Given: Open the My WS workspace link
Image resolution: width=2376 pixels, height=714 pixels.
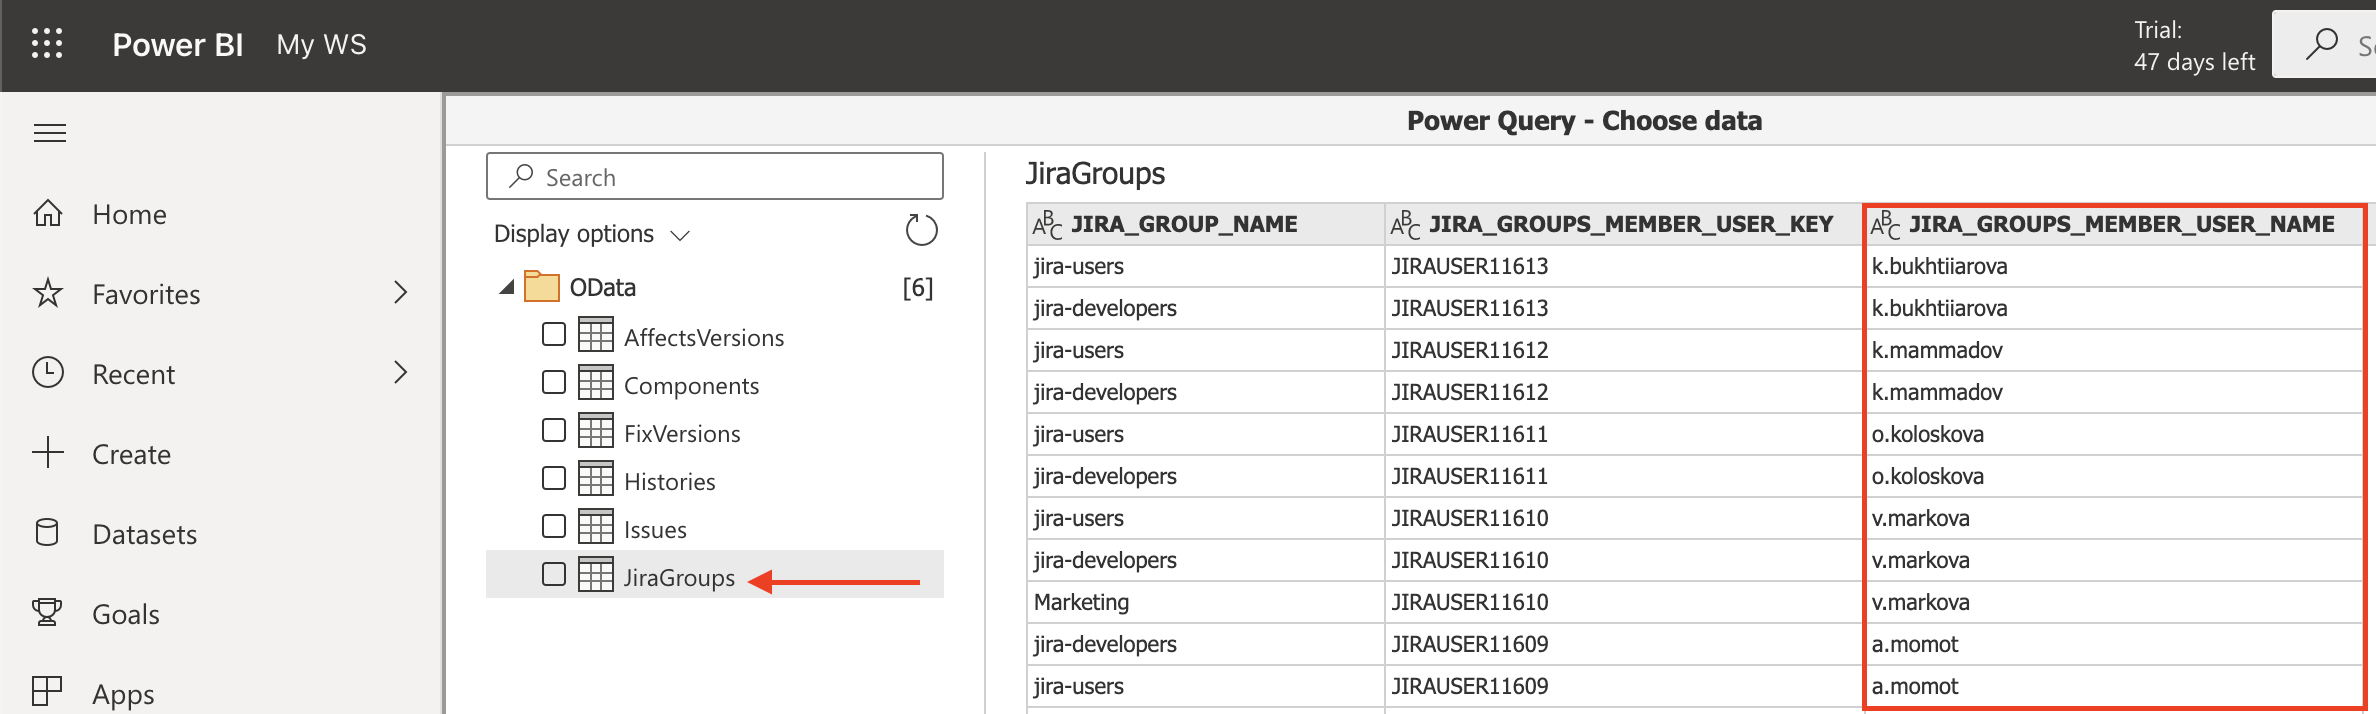Looking at the screenshot, I should click(x=321, y=45).
